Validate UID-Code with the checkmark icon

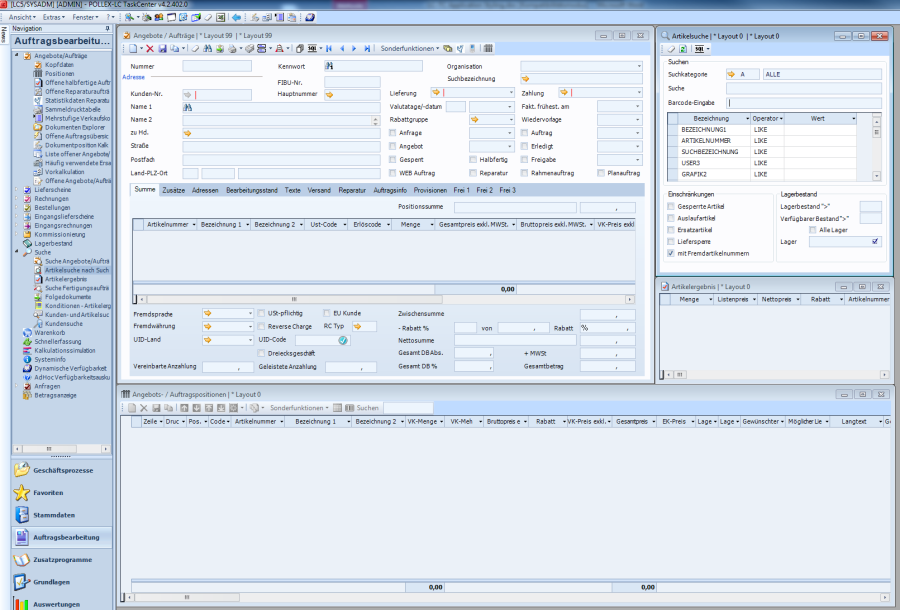click(x=343, y=340)
